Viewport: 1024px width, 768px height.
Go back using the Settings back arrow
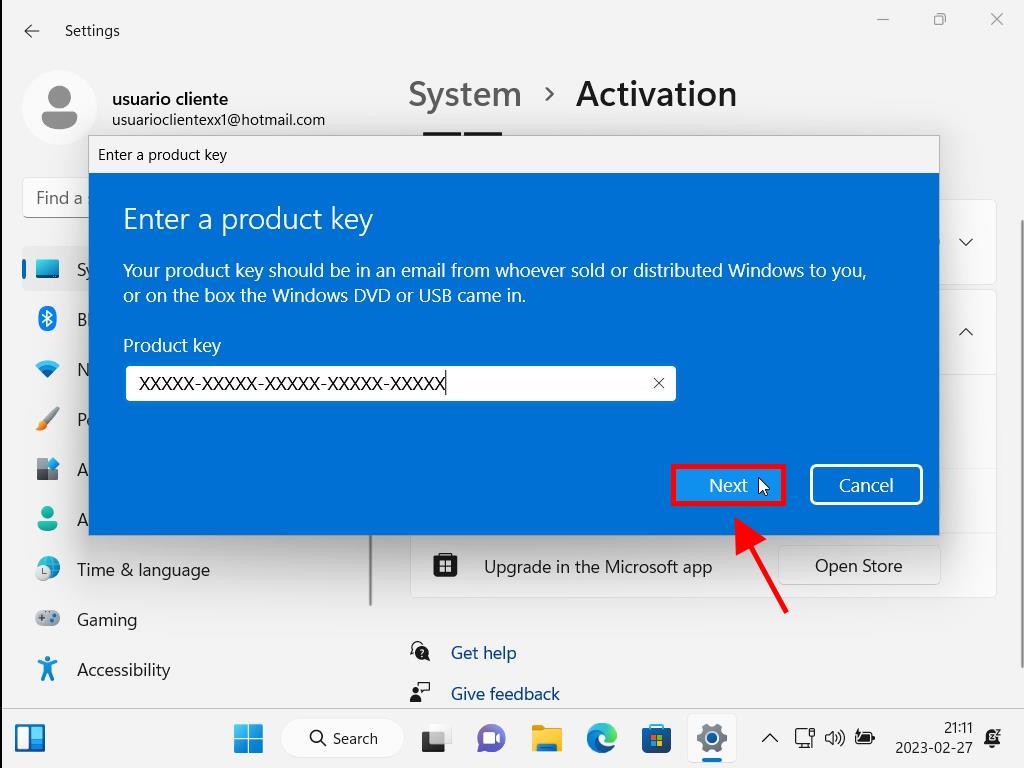(32, 31)
